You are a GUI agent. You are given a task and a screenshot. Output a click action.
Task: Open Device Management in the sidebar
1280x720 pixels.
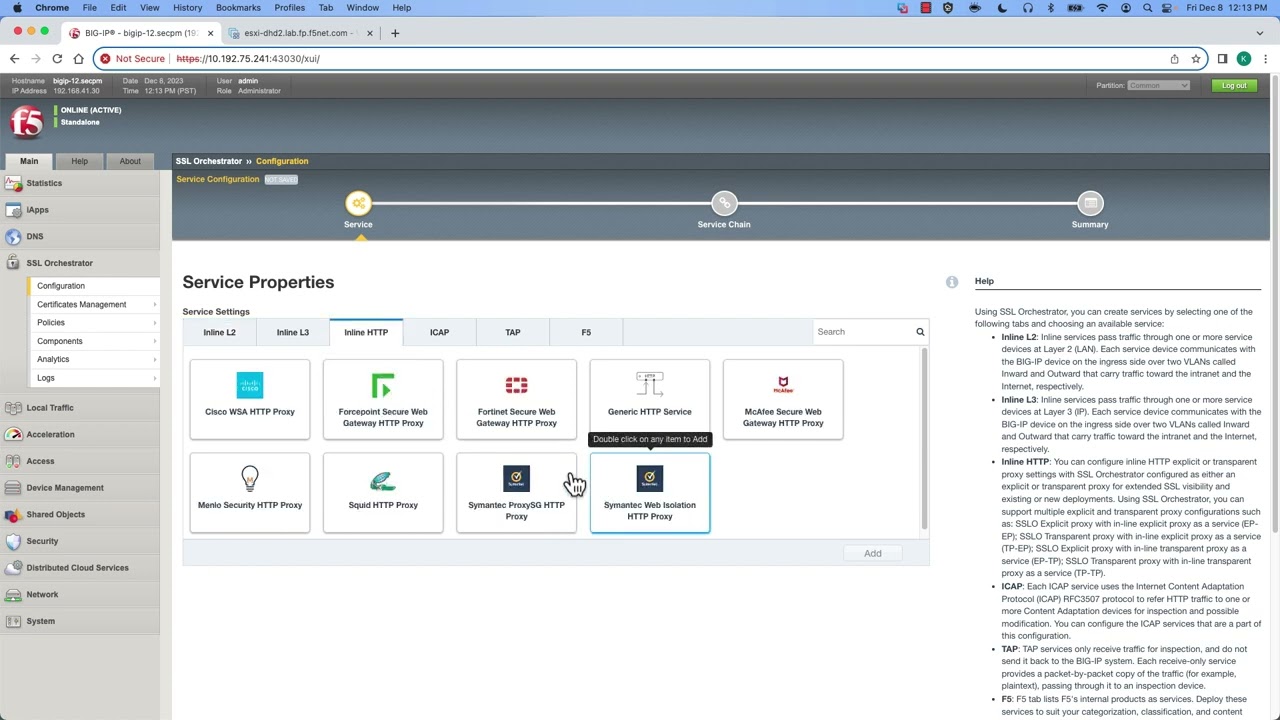tap(80, 488)
